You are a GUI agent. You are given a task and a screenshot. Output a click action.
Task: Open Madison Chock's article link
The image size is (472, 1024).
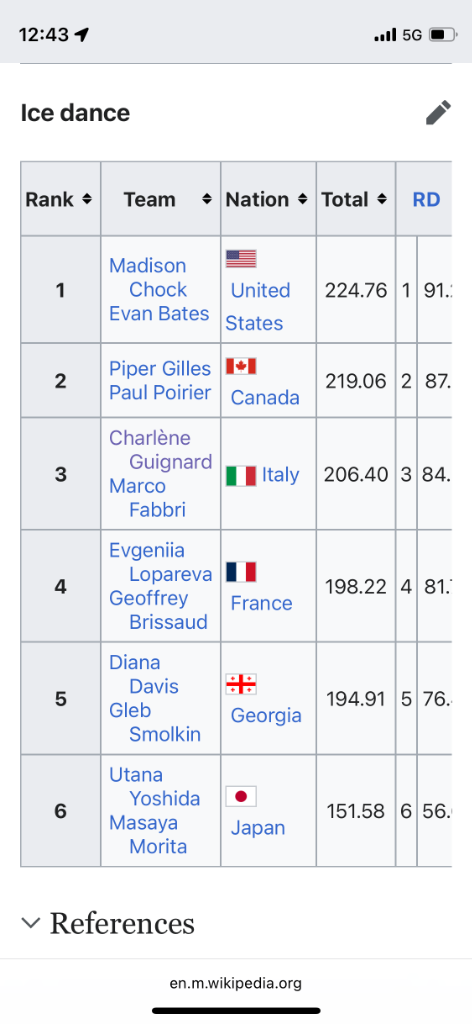click(148, 278)
